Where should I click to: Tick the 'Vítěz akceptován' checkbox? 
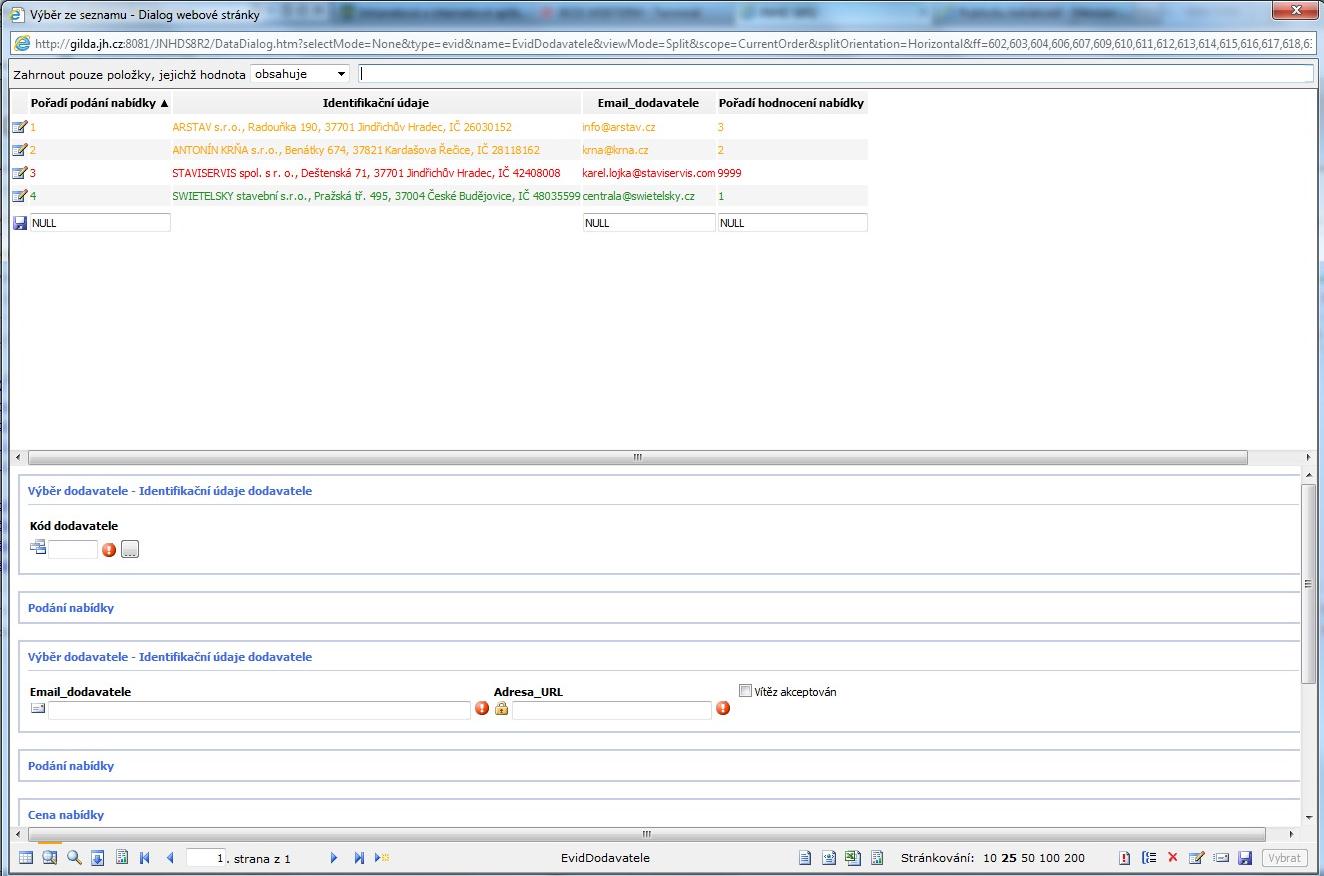(x=745, y=690)
